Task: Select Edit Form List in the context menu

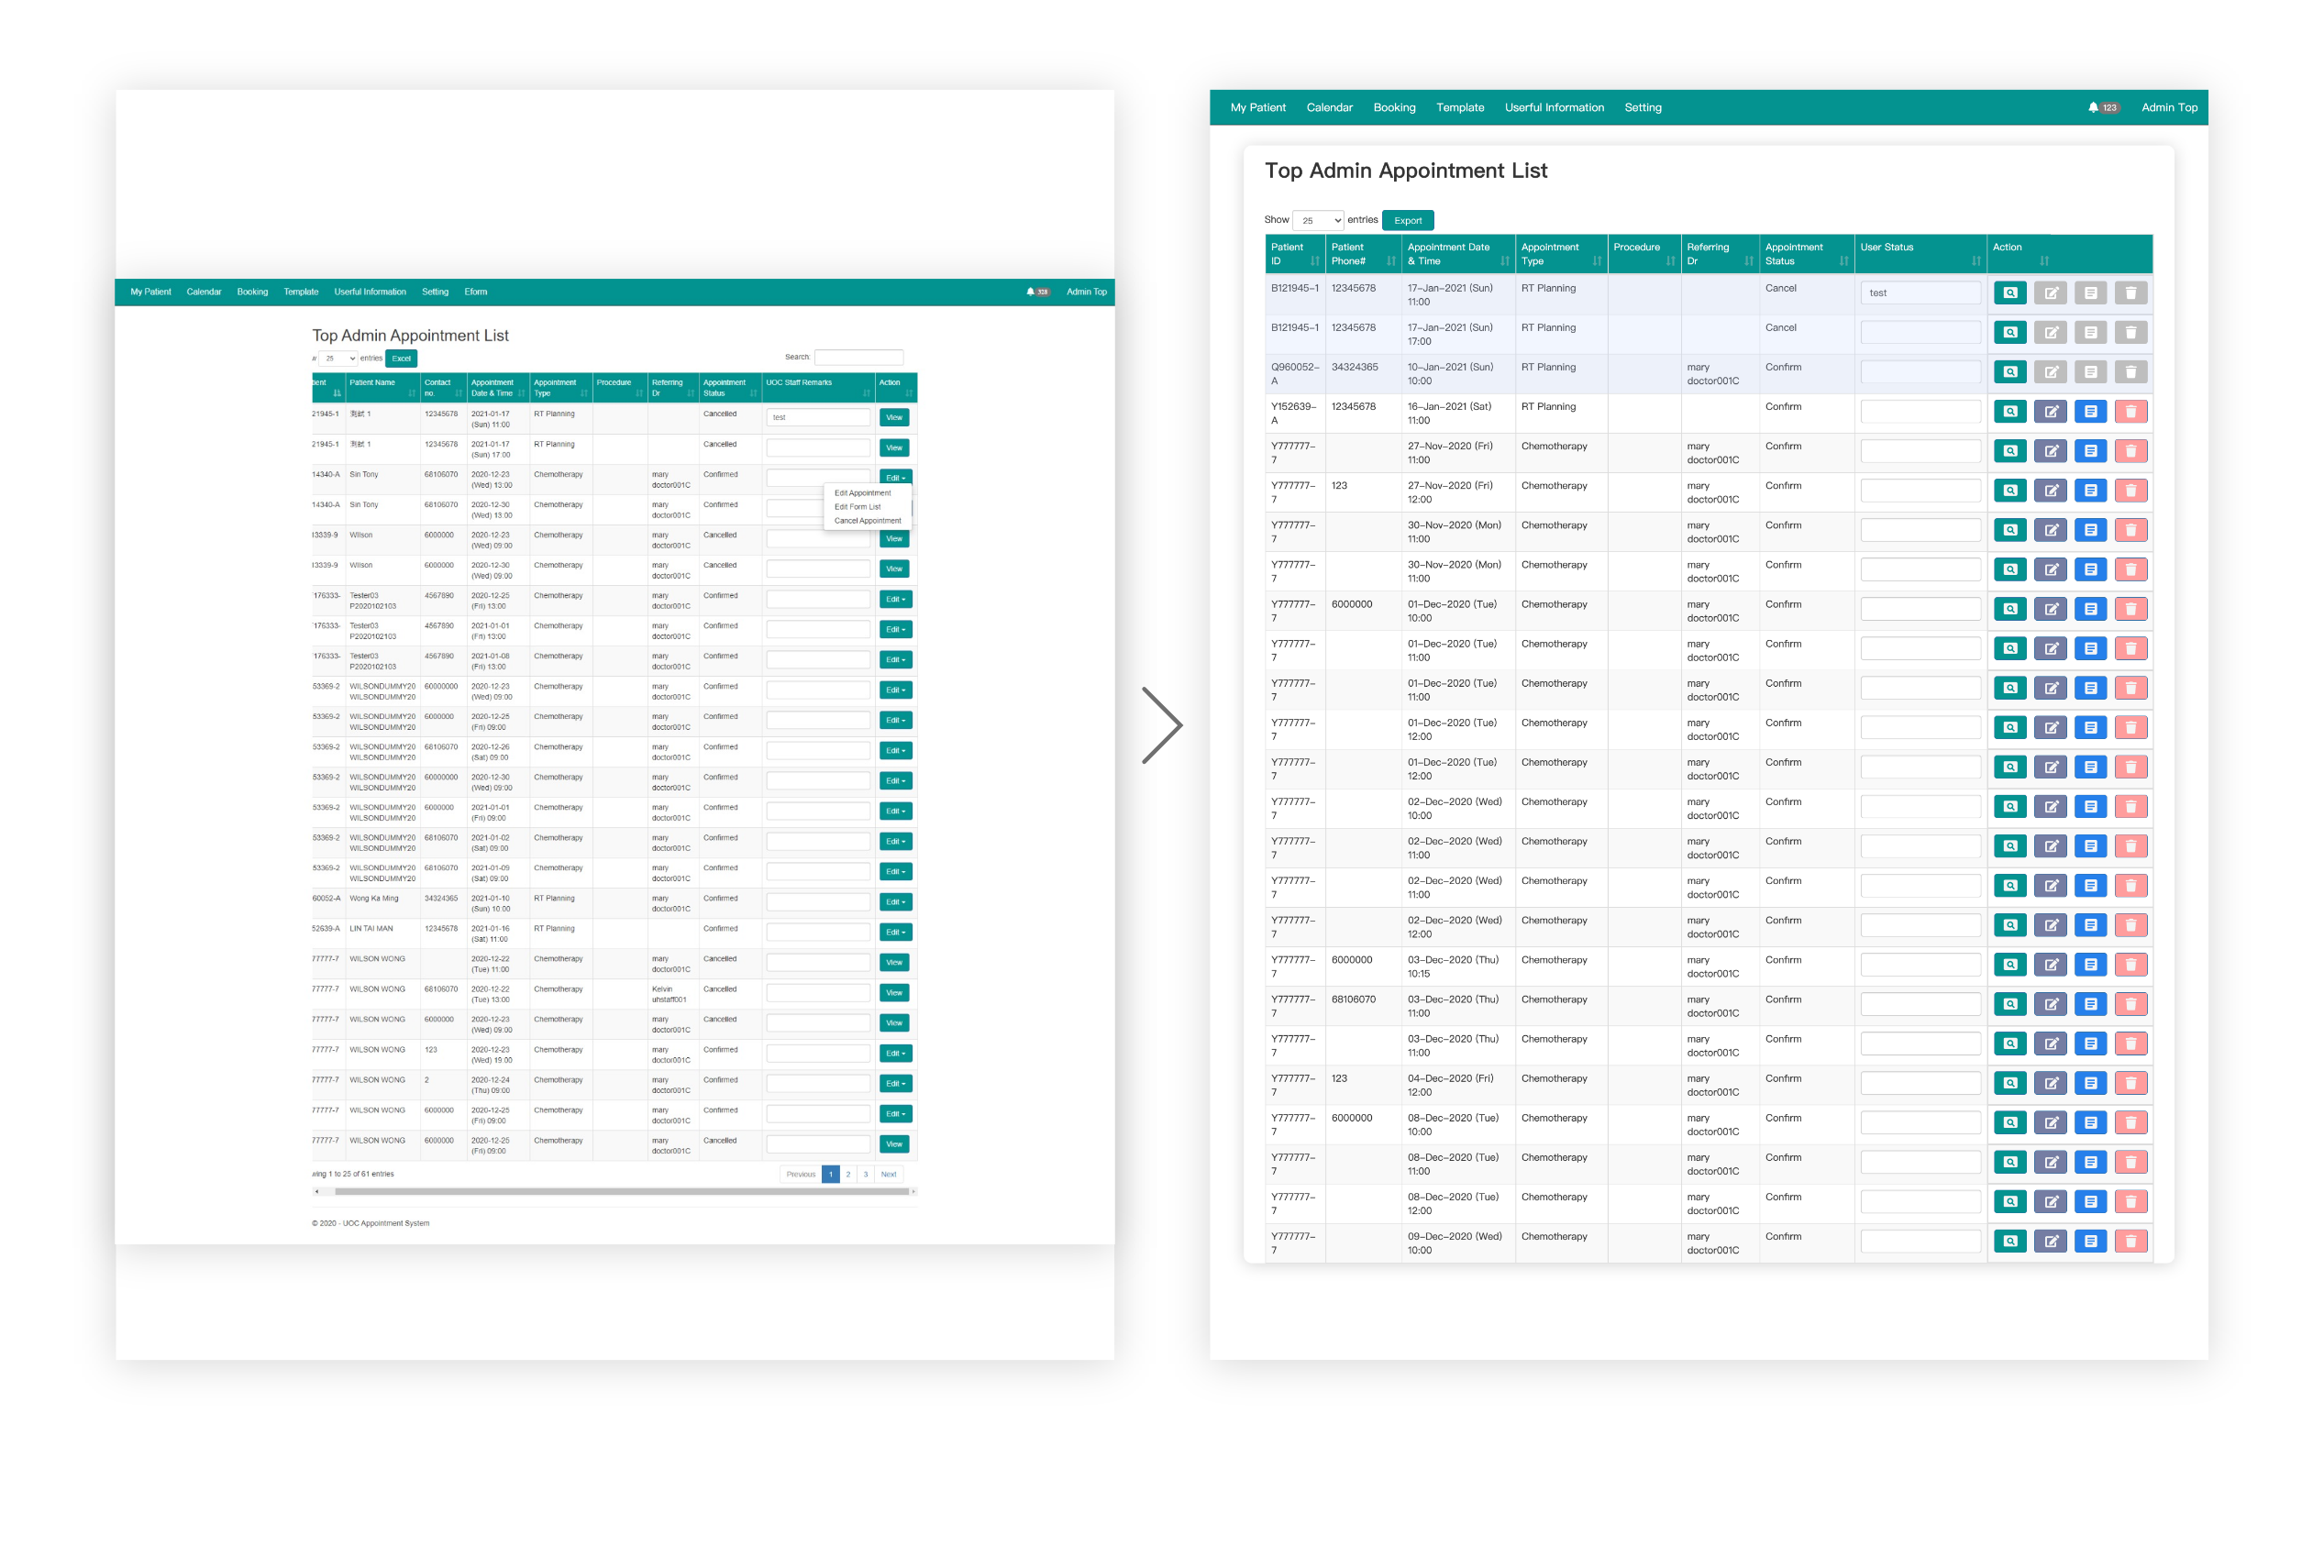Action: tap(857, 507)
